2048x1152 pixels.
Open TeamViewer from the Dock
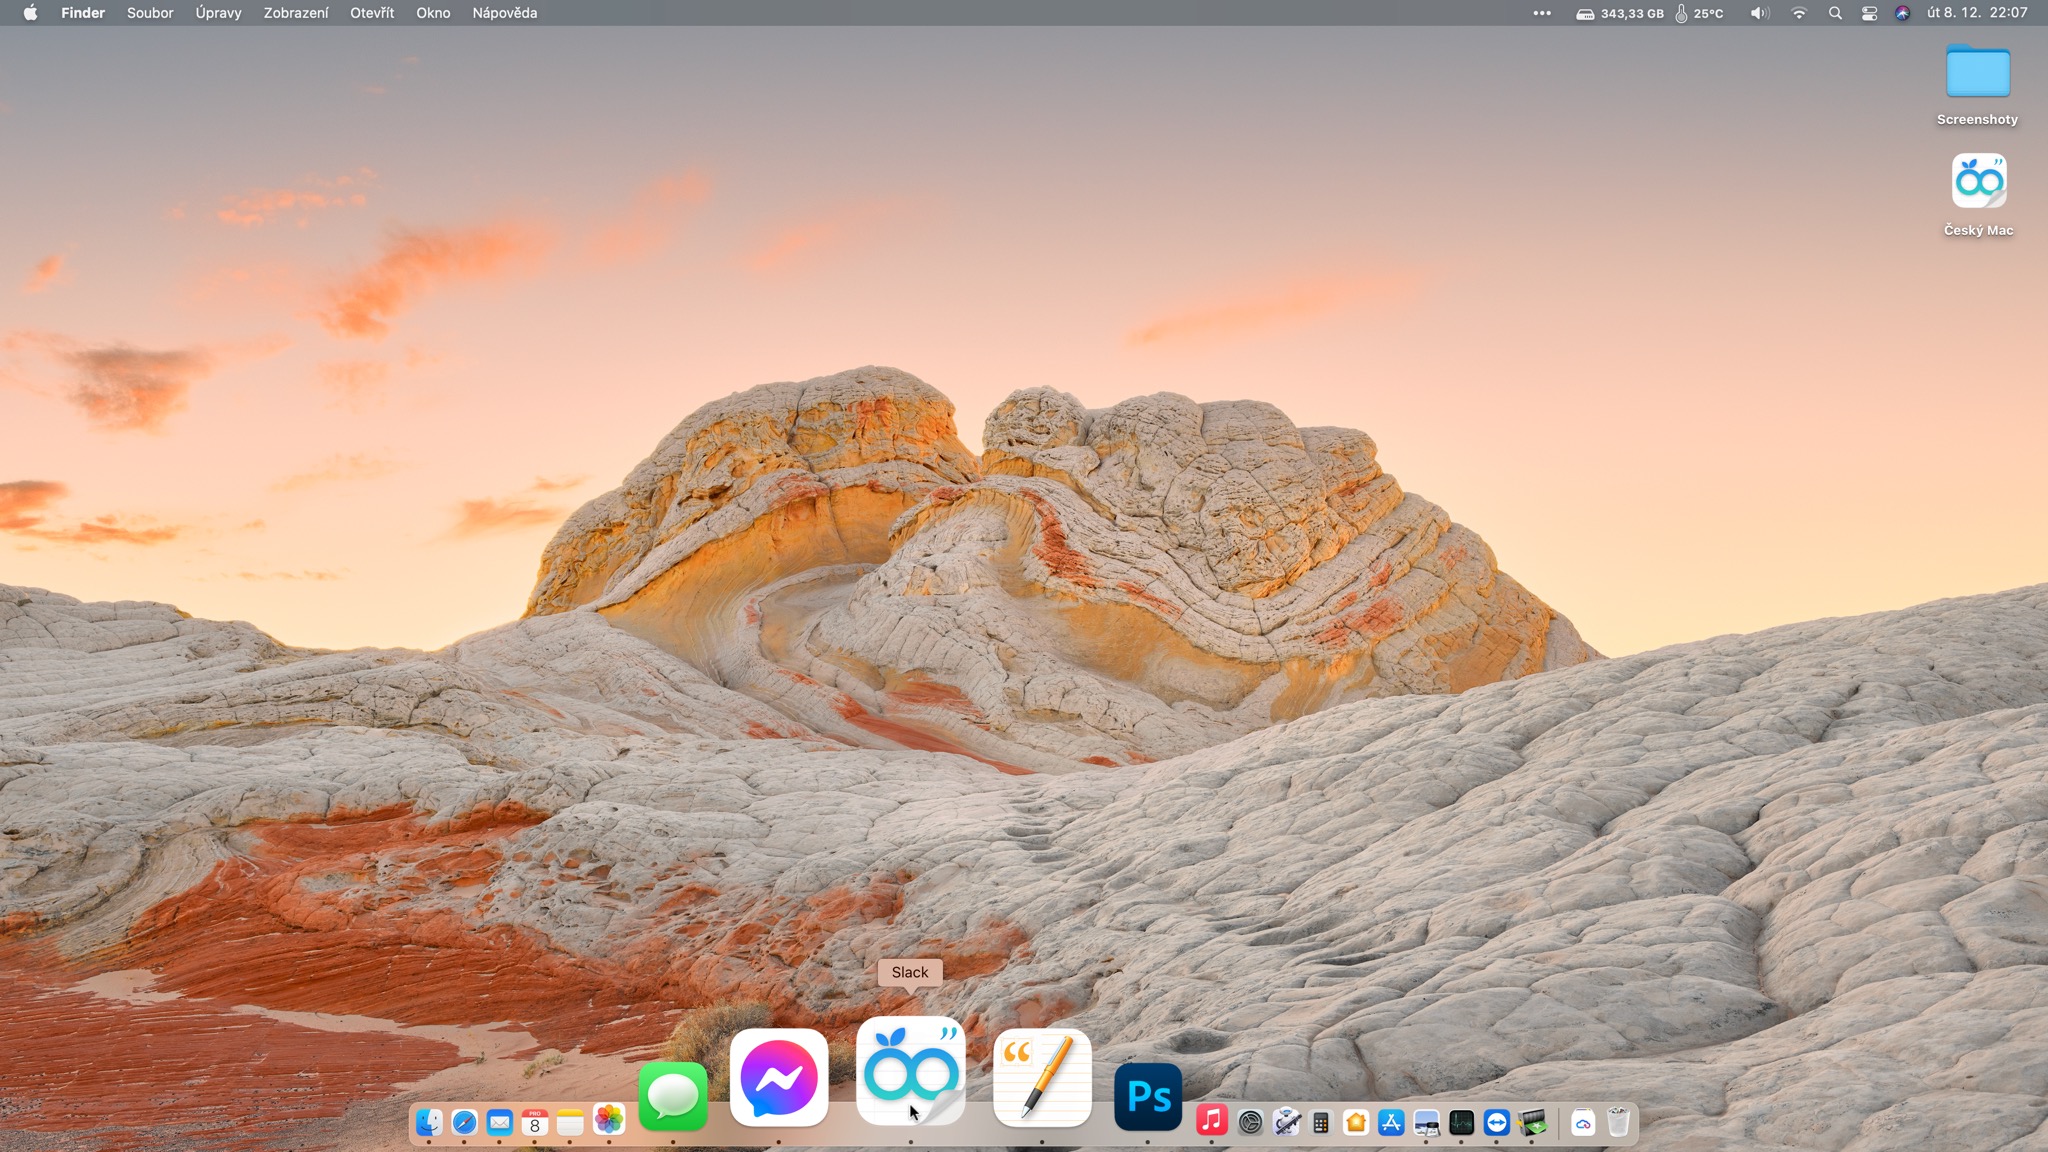pos(1496,1122)
